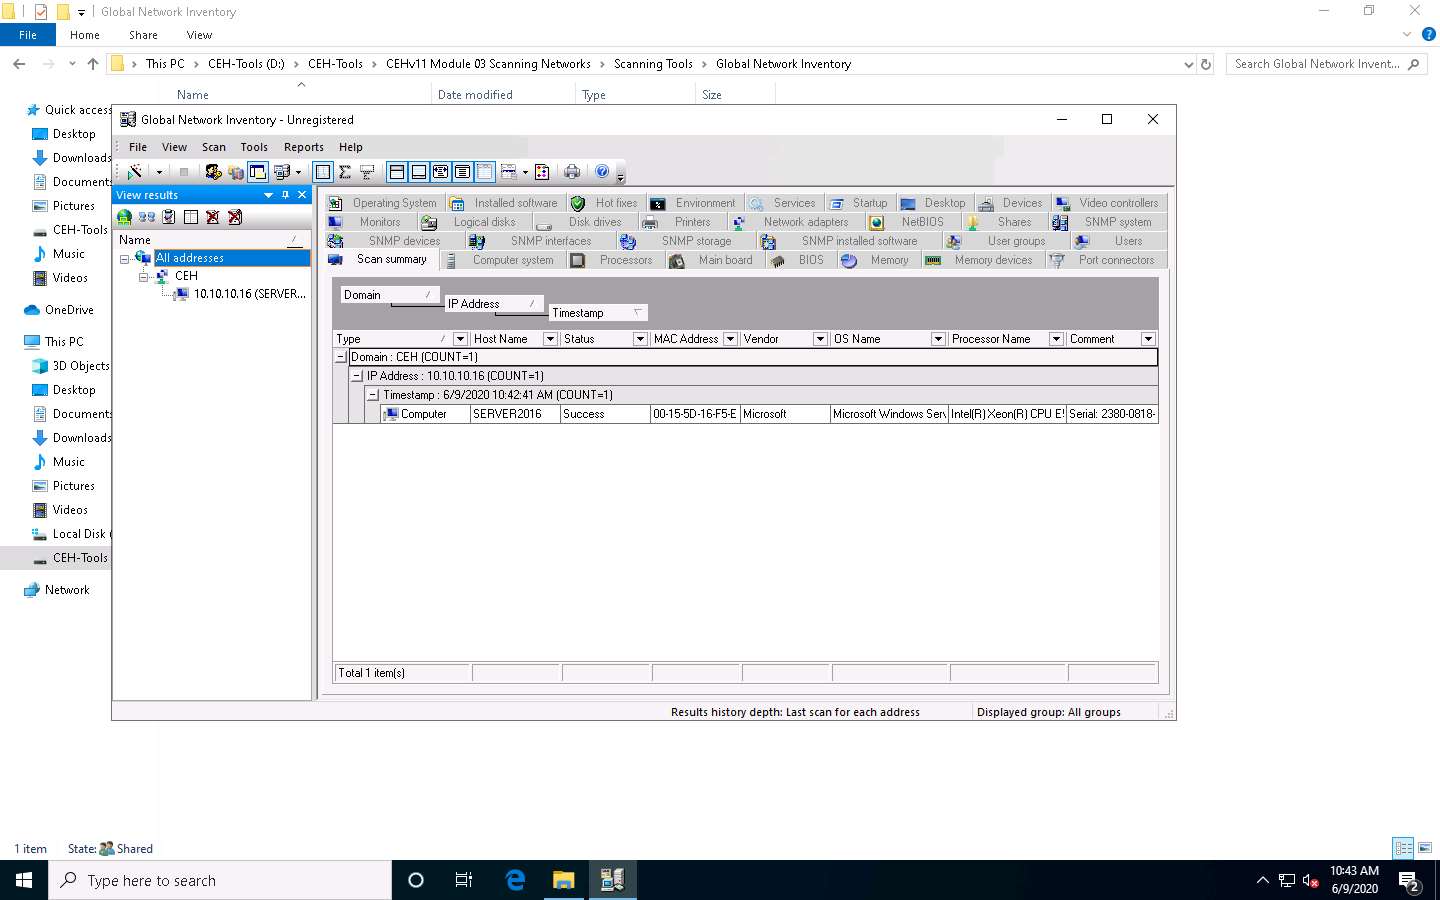Open Status column filter dropdown
Viewport: 1440px width, 900px height.
tap(640, 339)
